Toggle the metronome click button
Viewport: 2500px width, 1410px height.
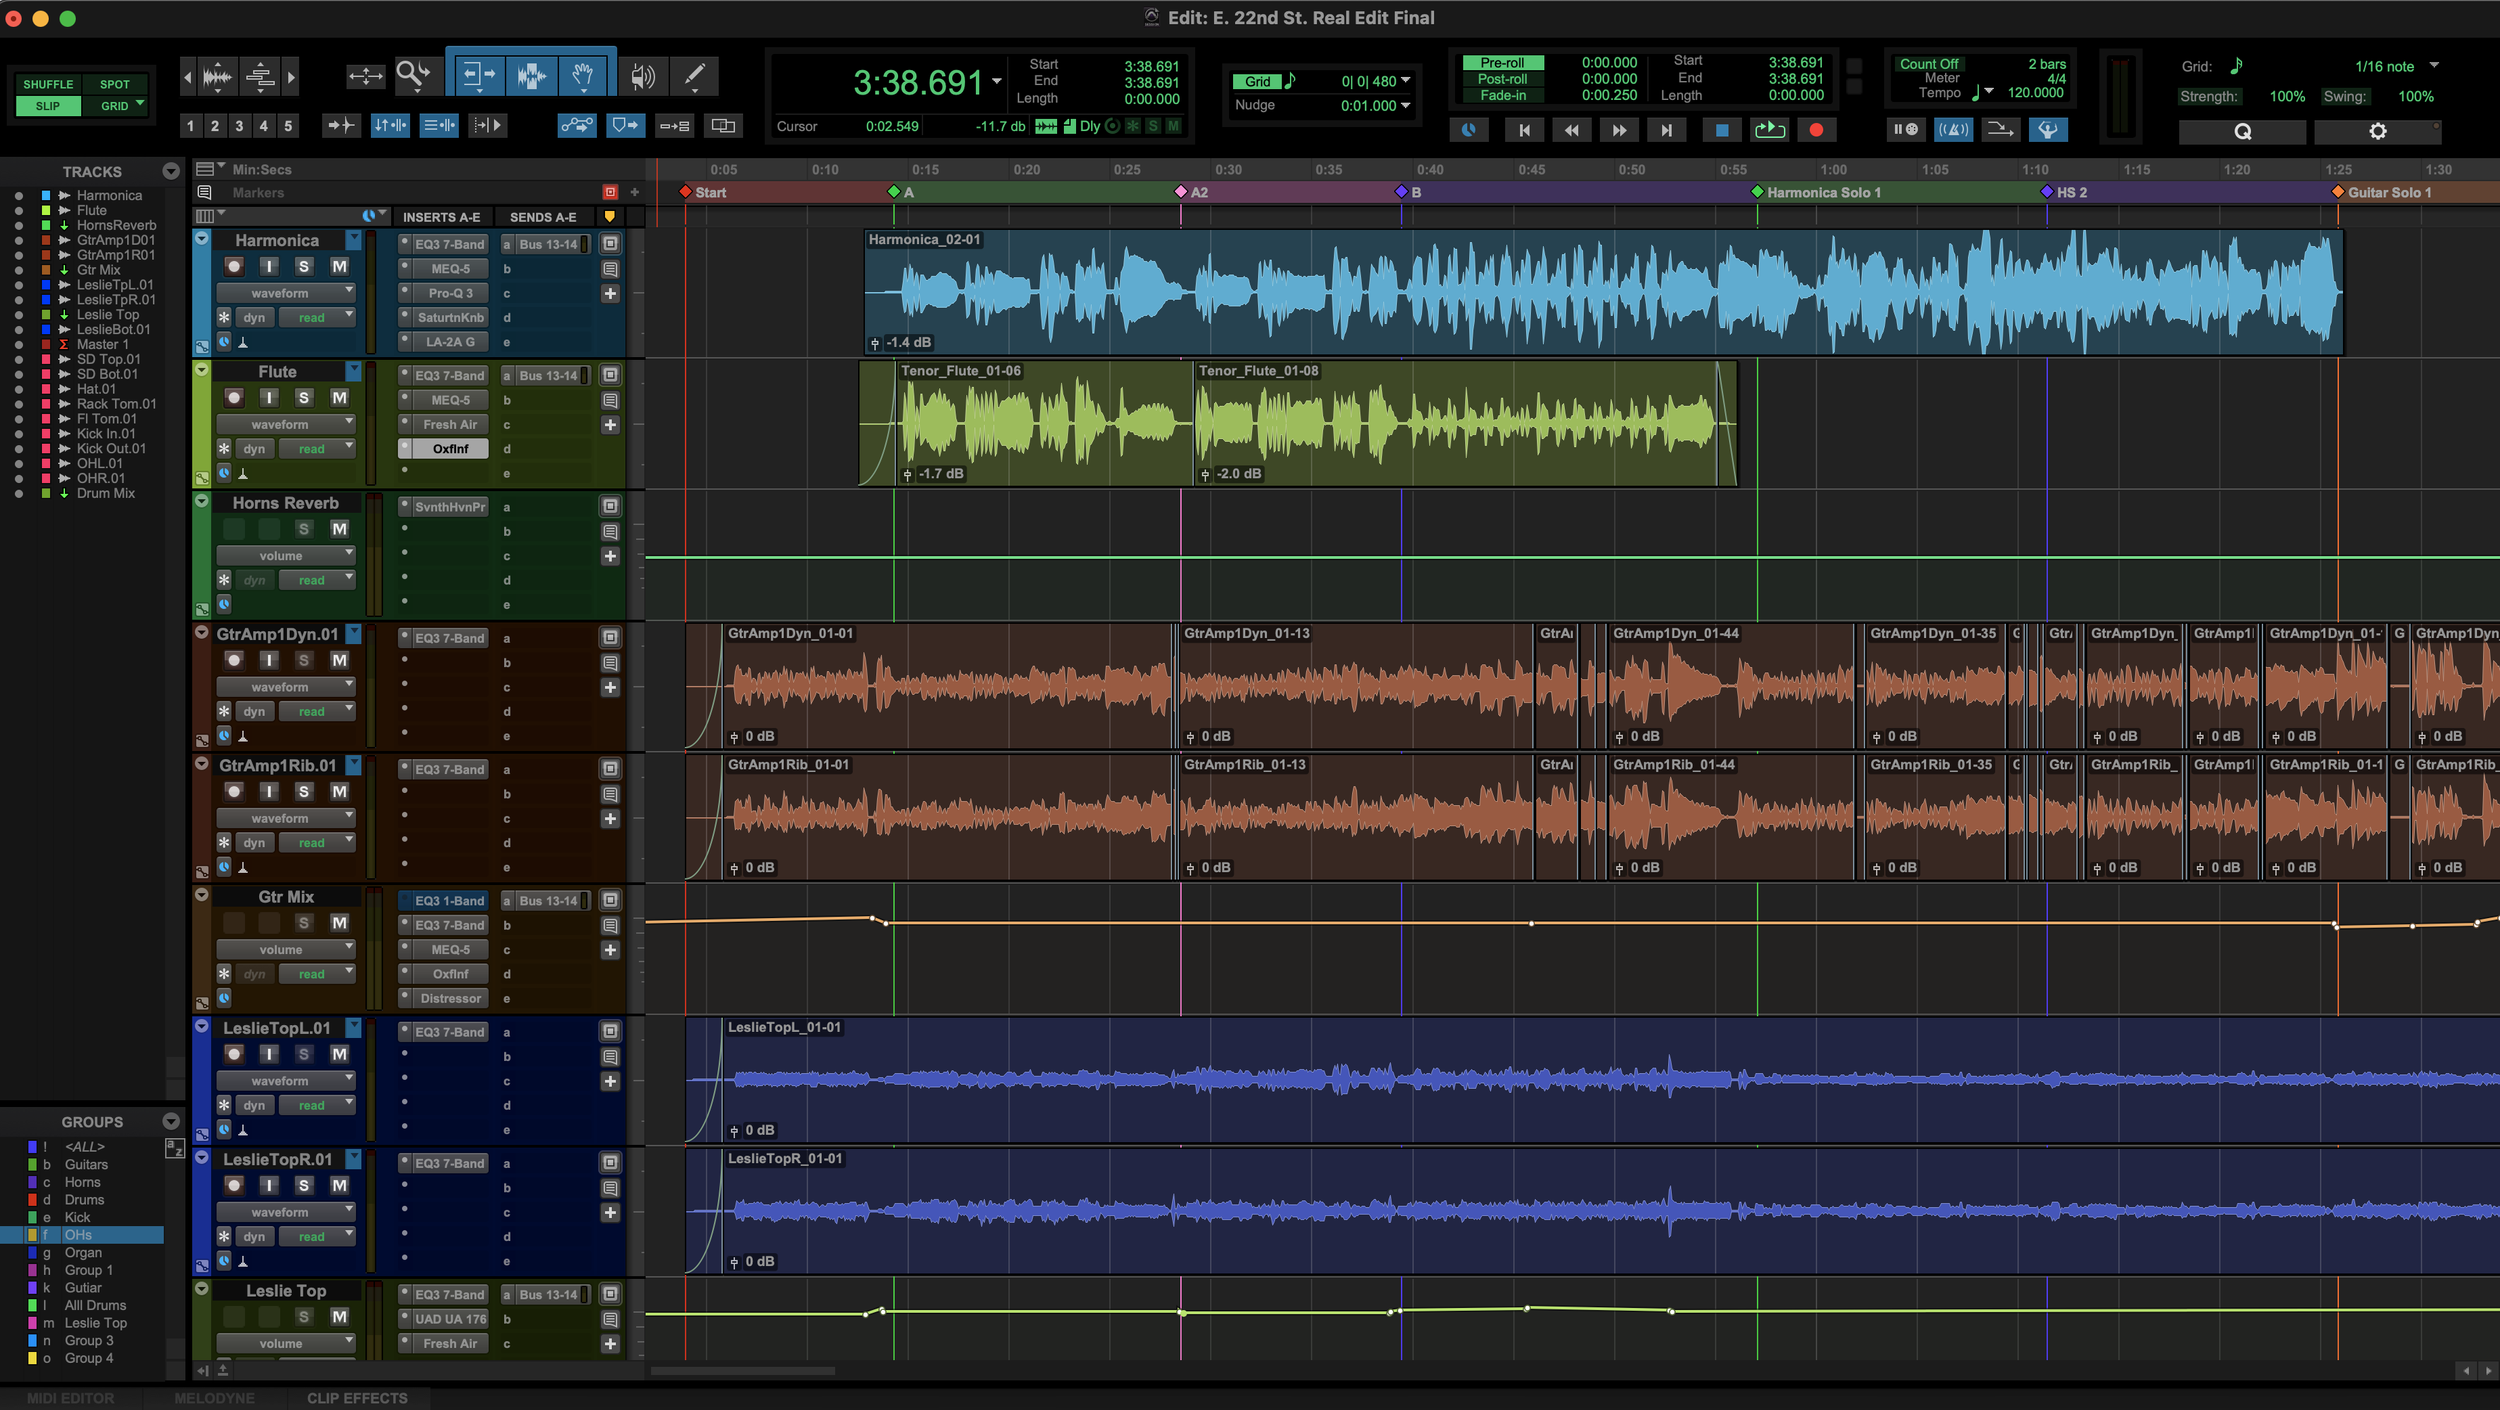tap(1953, 129)
